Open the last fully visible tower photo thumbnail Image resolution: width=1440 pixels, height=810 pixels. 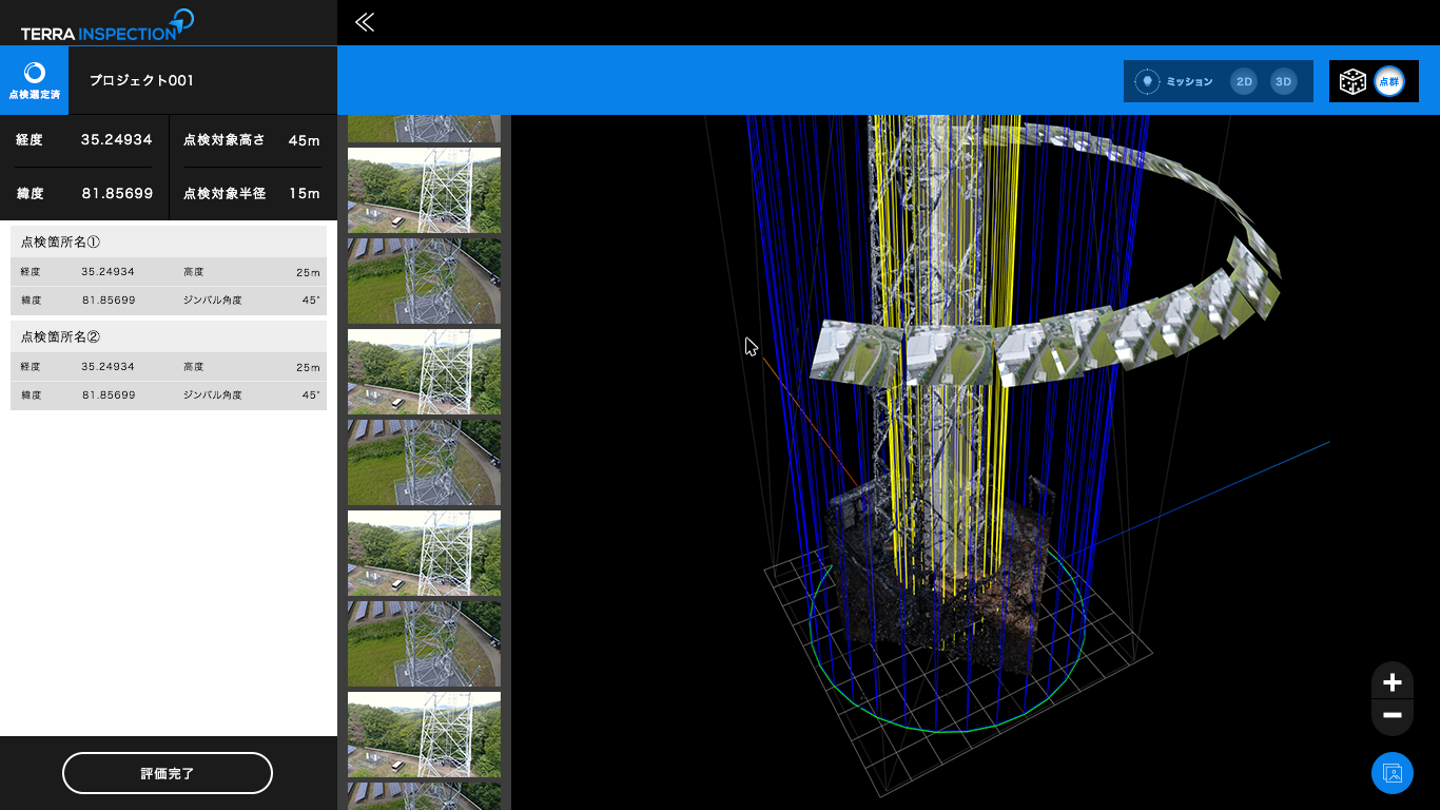click(x=424, y=734)
